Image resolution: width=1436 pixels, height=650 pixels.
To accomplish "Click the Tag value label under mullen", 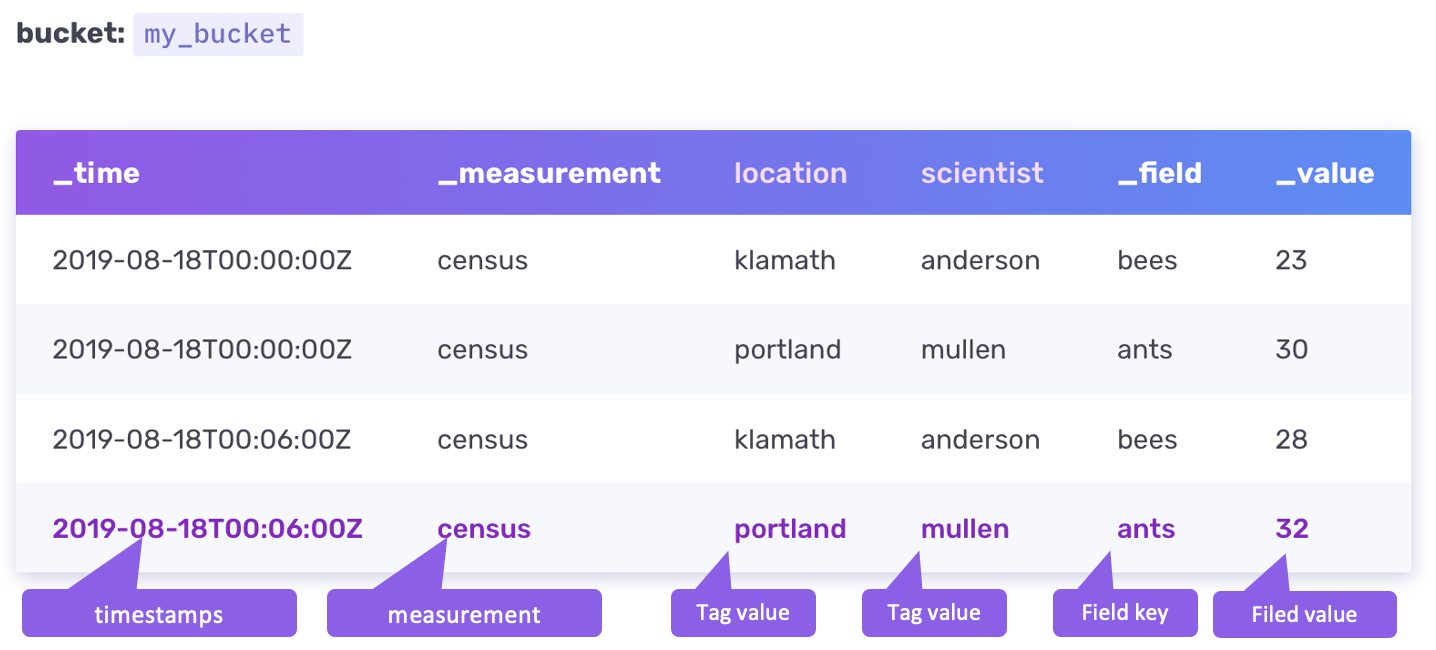I will point(934,613).
